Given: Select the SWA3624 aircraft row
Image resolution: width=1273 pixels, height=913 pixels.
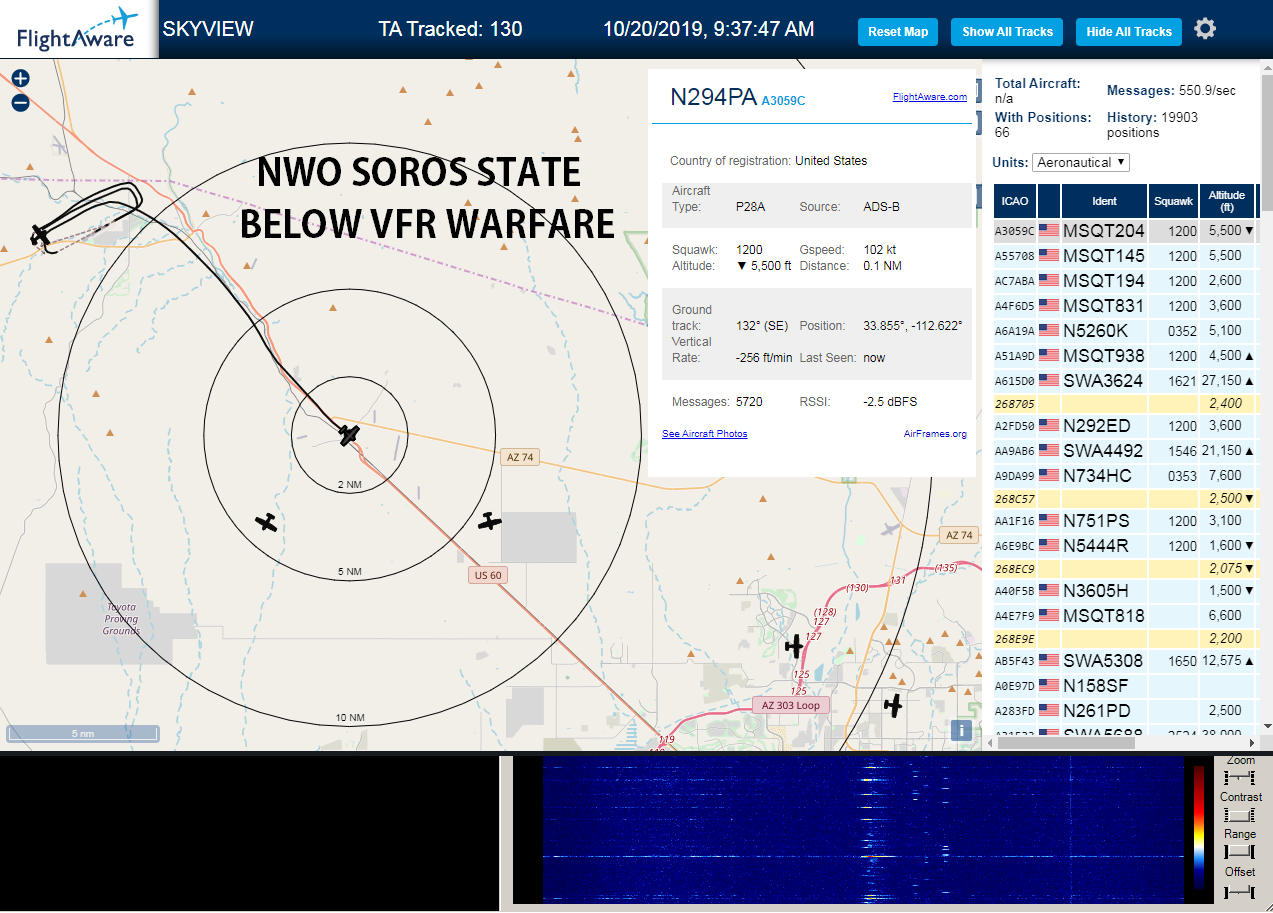Looking at the screenshot, I should click(1125, 381).
